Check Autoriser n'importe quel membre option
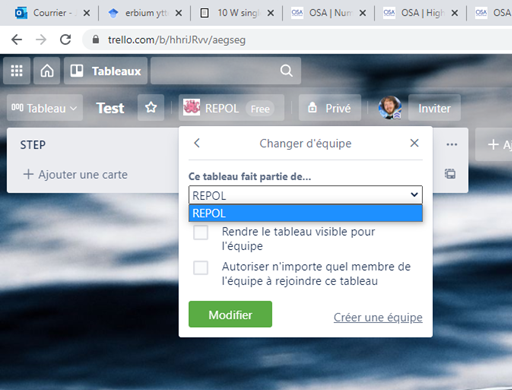512x390 pixels. click(x=201, y=267)
